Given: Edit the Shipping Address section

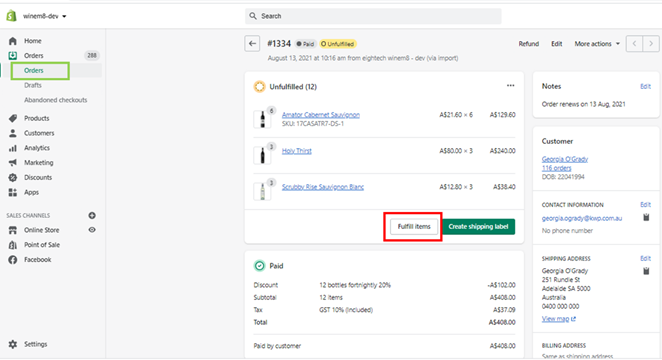Looking at the screenshot, I should click(x=645, y=258).
